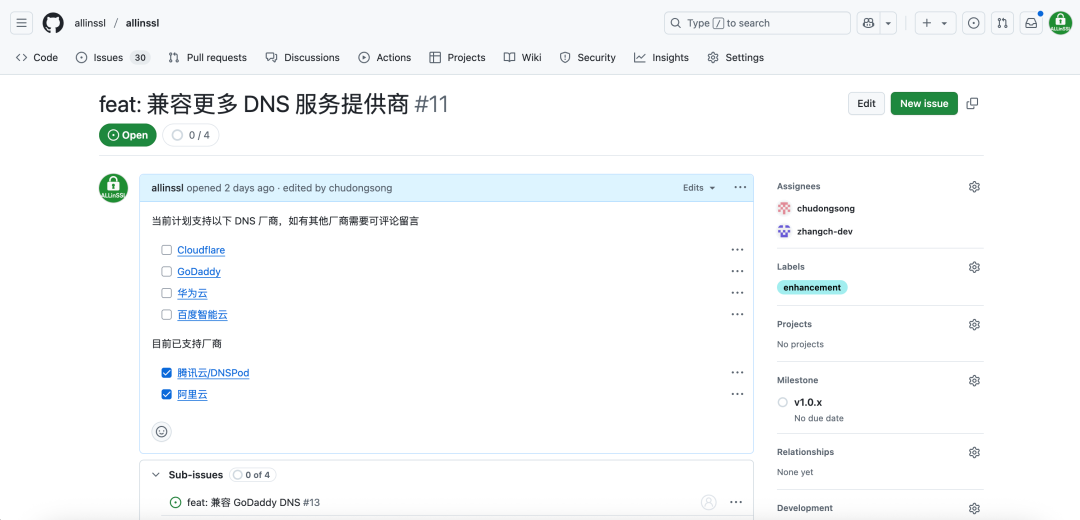Open the plus create-new menu

tap(935, 23)
